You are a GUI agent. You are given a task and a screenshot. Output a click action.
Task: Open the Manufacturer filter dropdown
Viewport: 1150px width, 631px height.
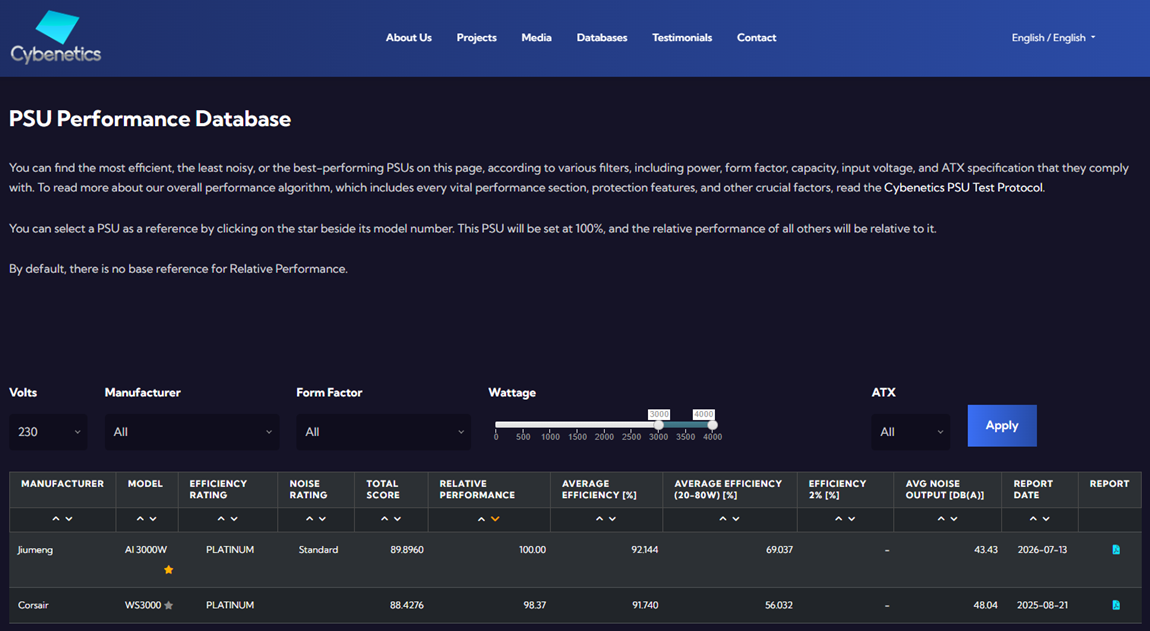(191, 432)
